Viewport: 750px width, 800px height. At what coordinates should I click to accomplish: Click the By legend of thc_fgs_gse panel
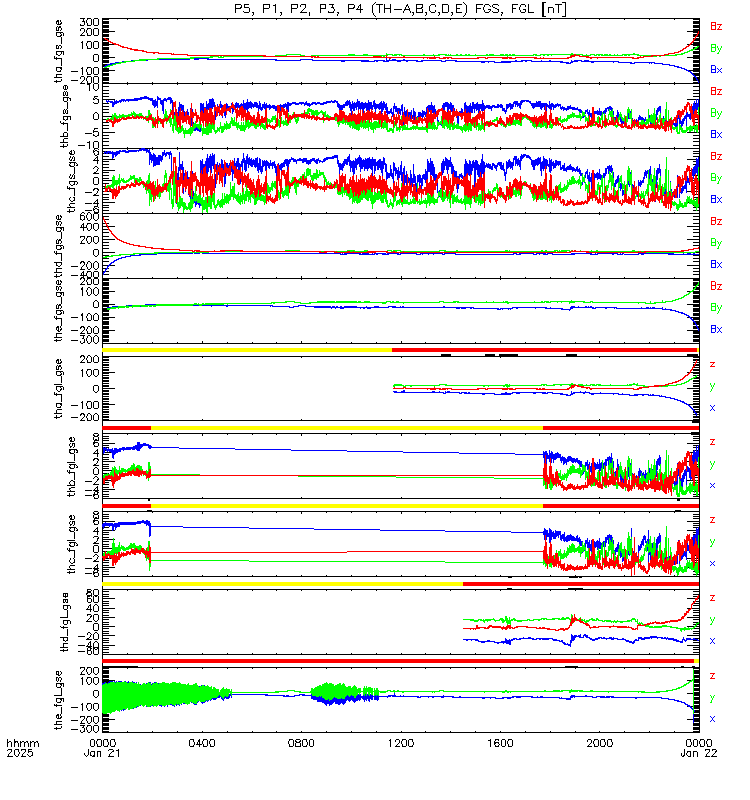pyautogui.click(x=716, y=178)
